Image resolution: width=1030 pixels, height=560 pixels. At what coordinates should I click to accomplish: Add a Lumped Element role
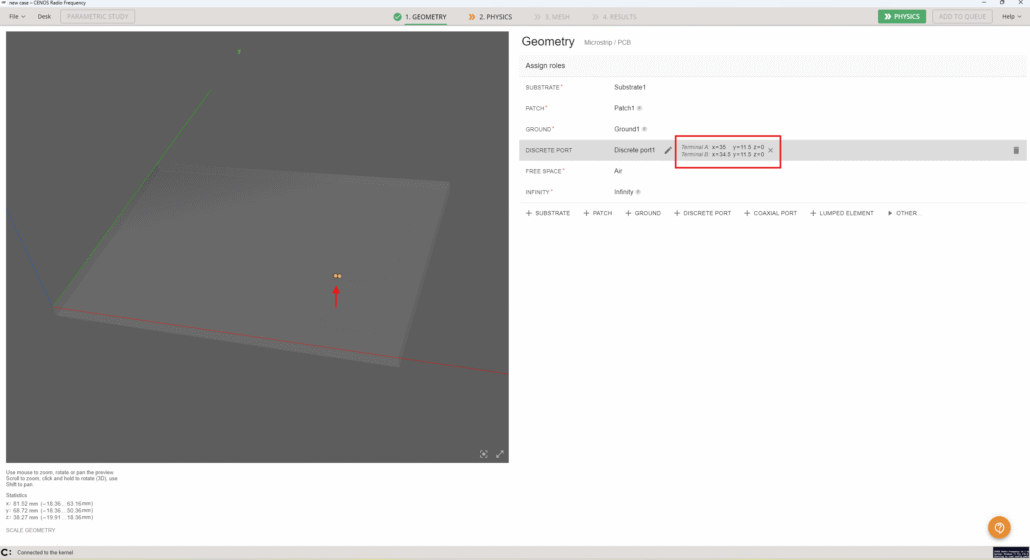841,213
